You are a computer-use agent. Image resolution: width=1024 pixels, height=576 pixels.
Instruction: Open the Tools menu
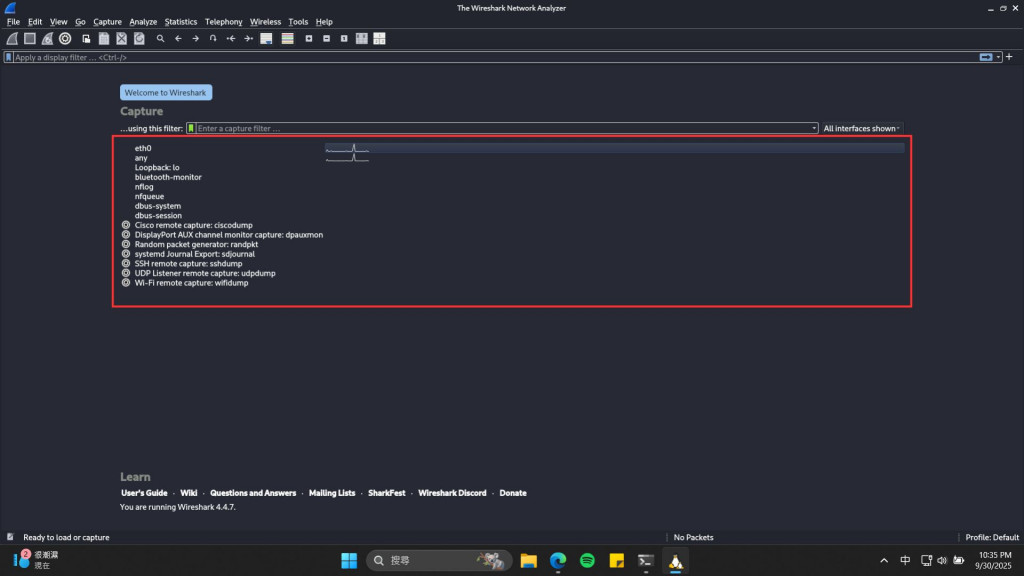point(298,22)
